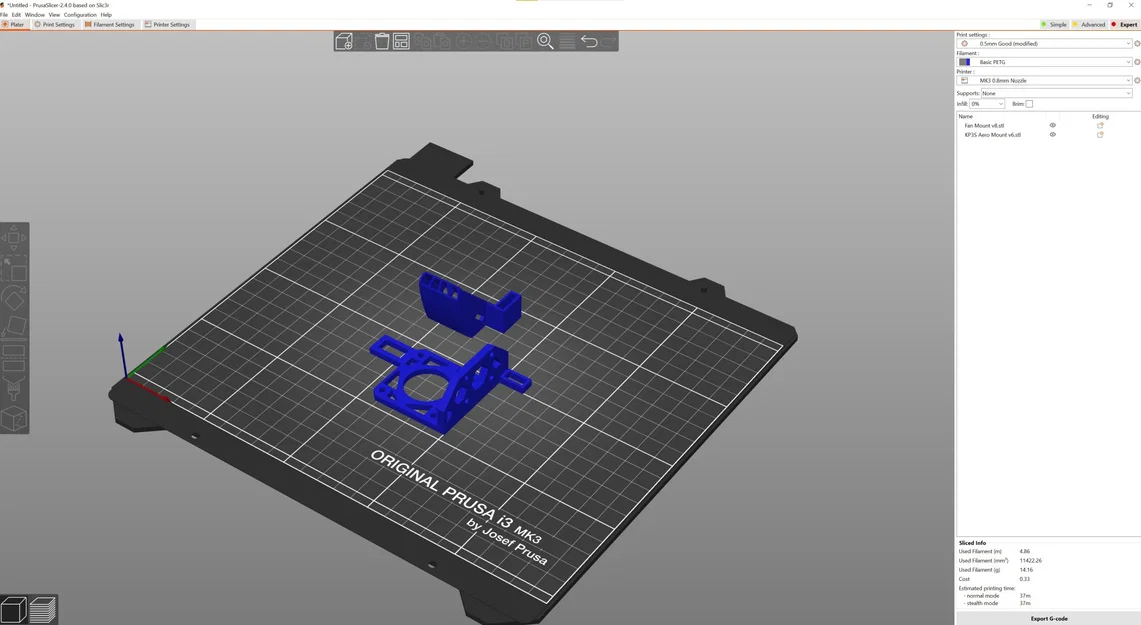1141x625 pixels.
Task: Click the Remove instance minus icon
Action: click(482, 41)
